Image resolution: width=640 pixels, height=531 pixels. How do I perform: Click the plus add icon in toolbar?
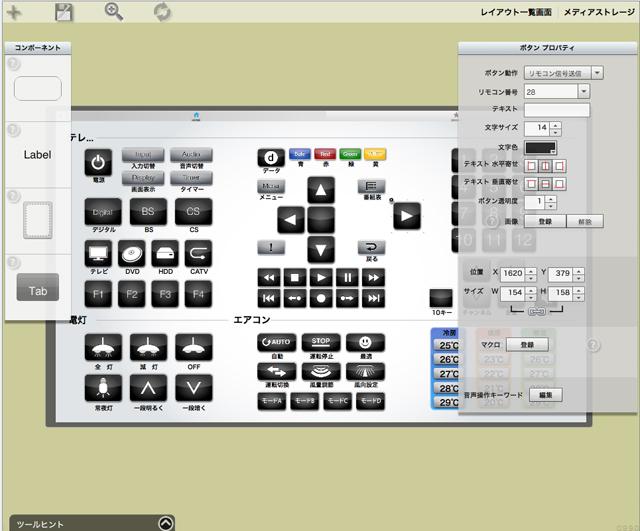[x=14, y=12]
